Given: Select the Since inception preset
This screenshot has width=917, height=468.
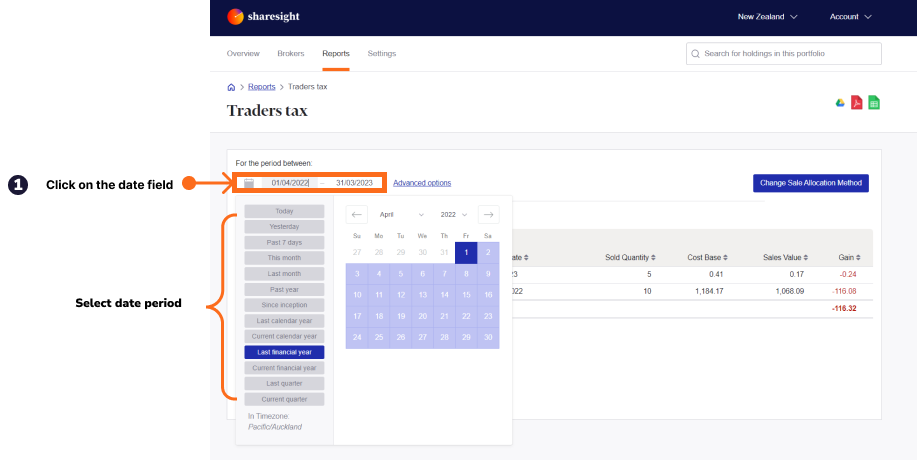Looking at the screenshot, I should coord(284,305).
